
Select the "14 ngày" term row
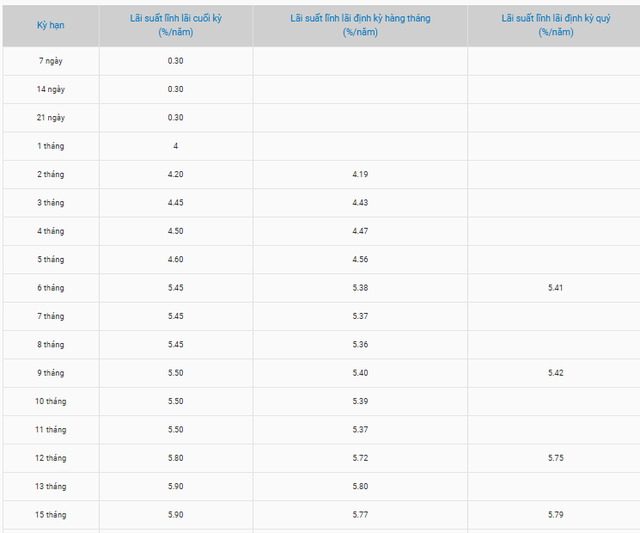[49, 89]
